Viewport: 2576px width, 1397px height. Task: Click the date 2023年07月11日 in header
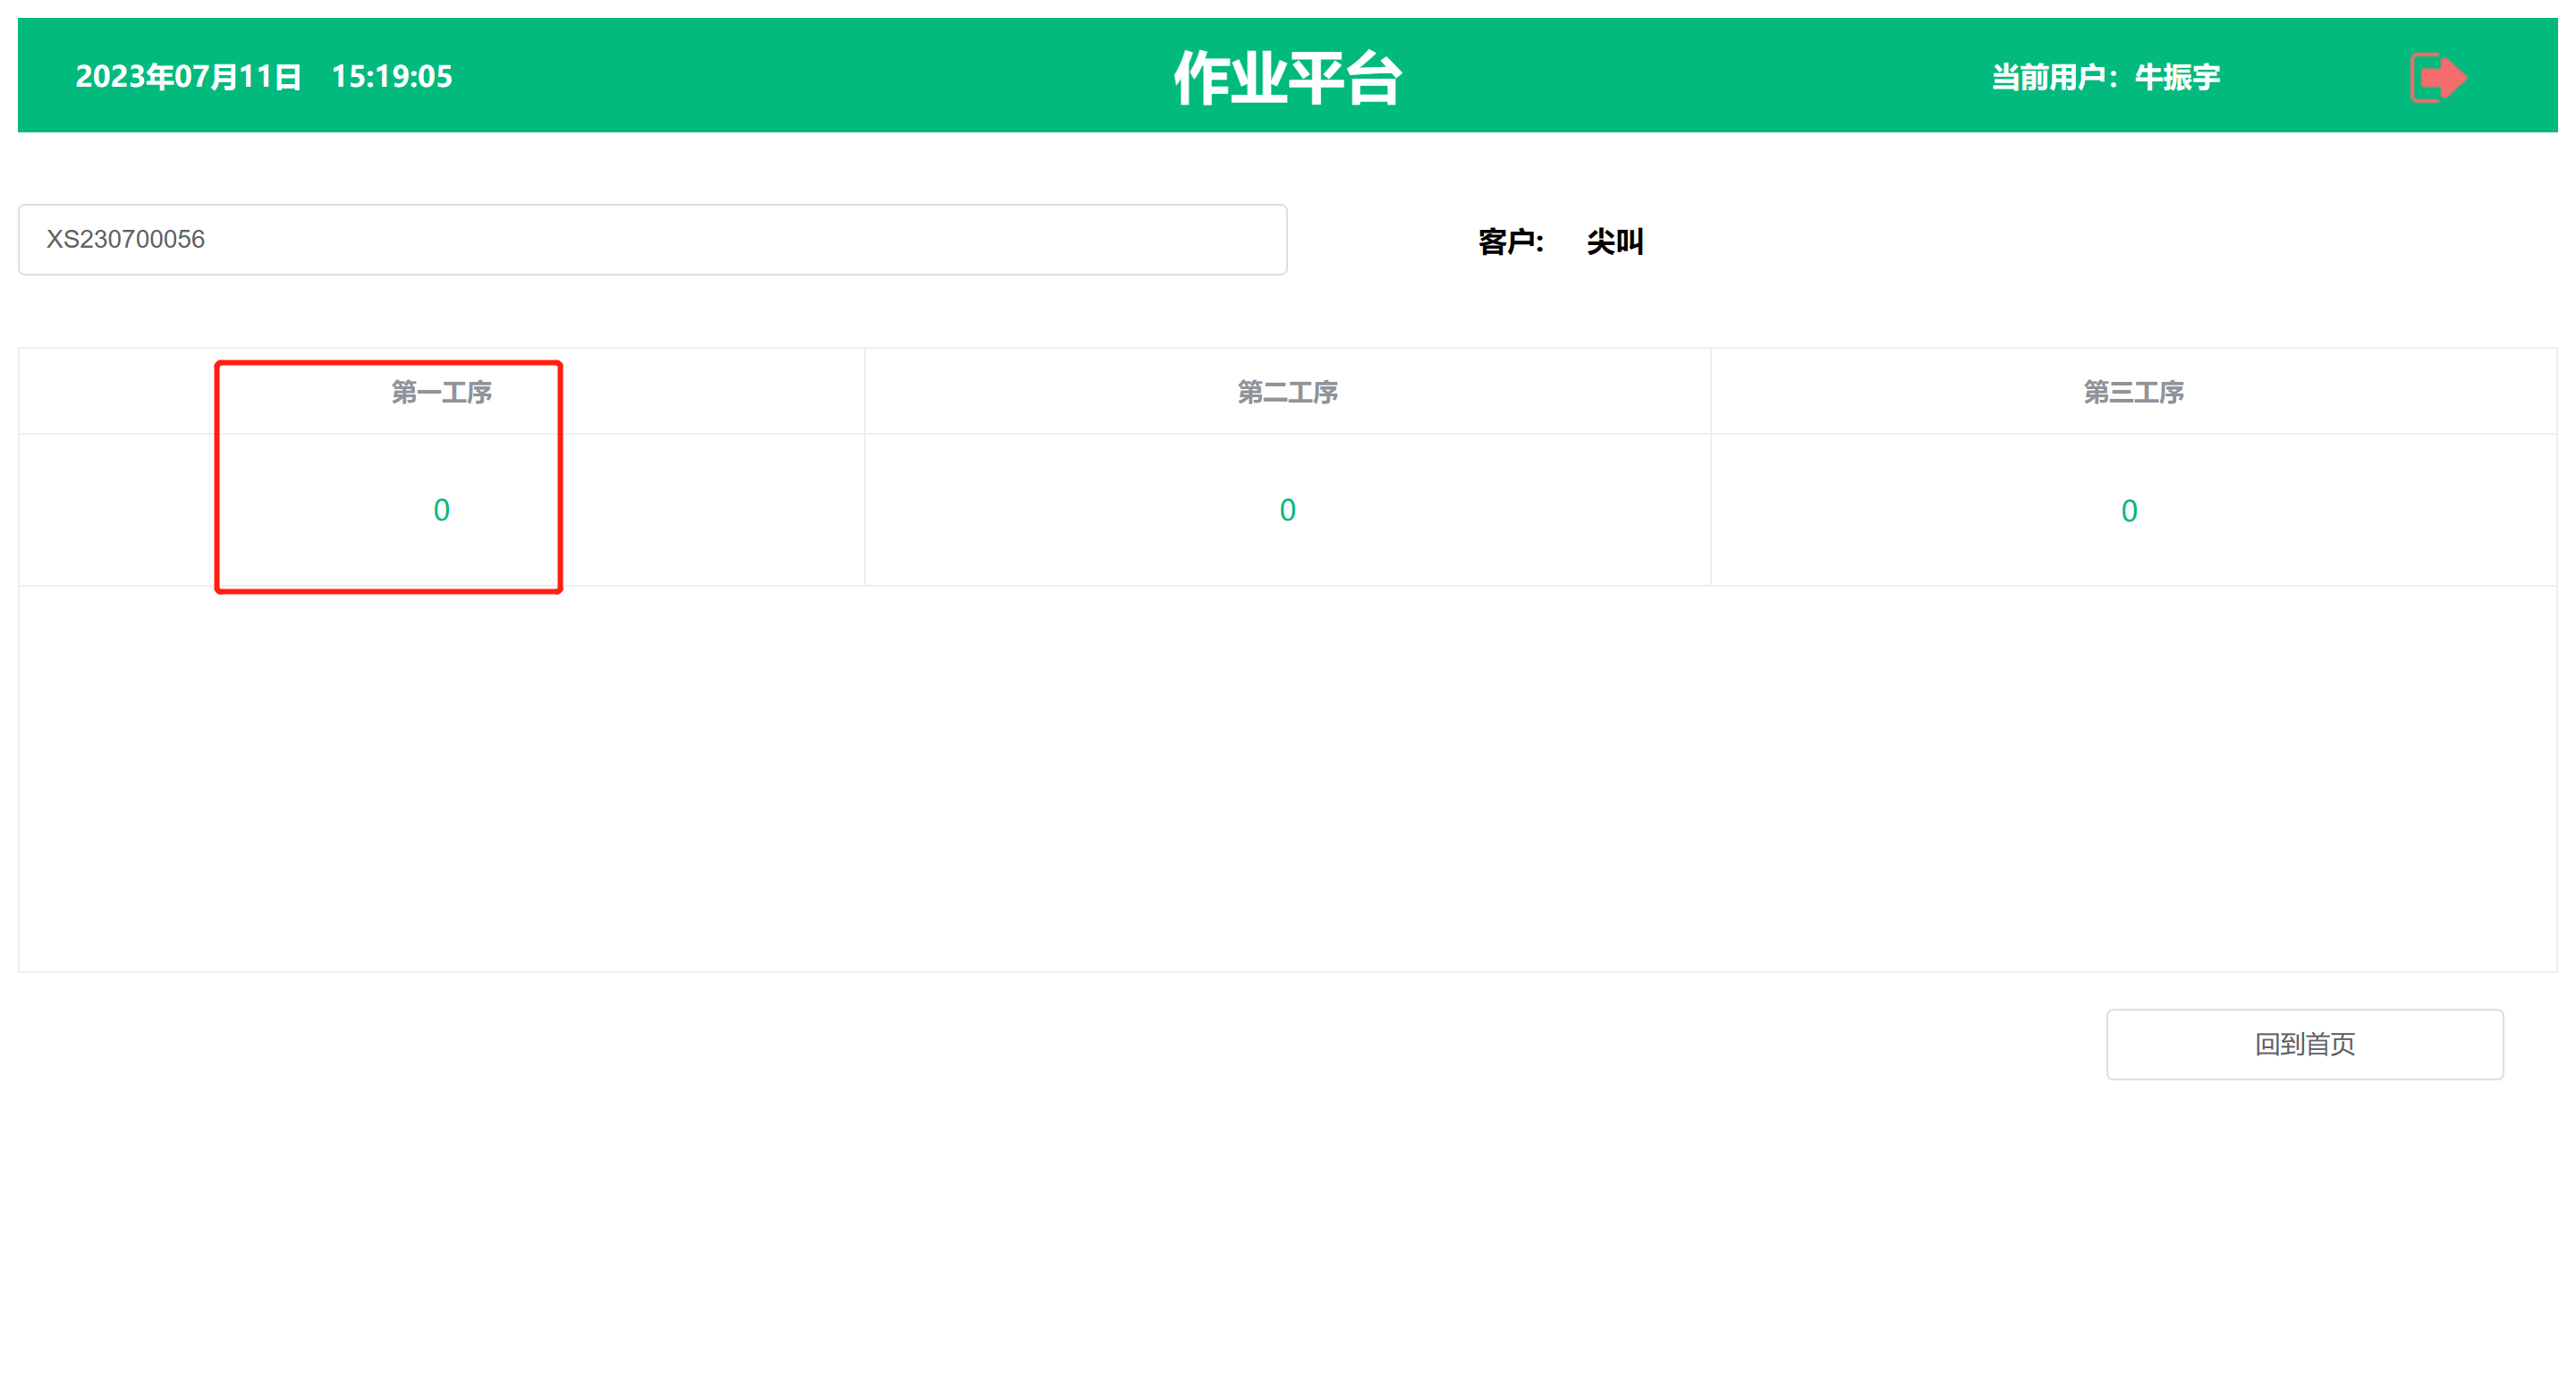(188, 77)
